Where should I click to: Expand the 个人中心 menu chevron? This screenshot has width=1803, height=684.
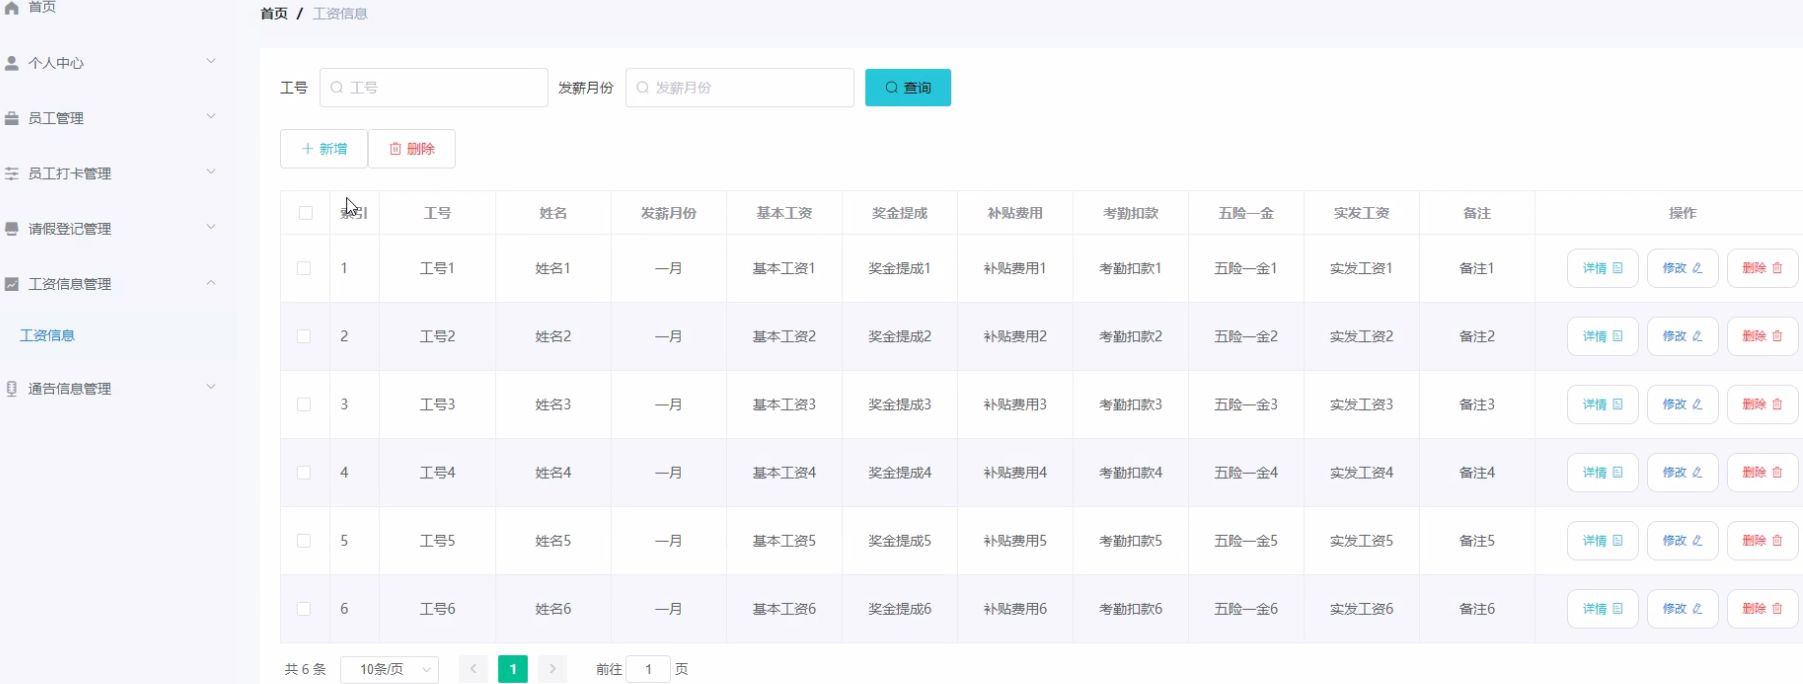(211, 61)
